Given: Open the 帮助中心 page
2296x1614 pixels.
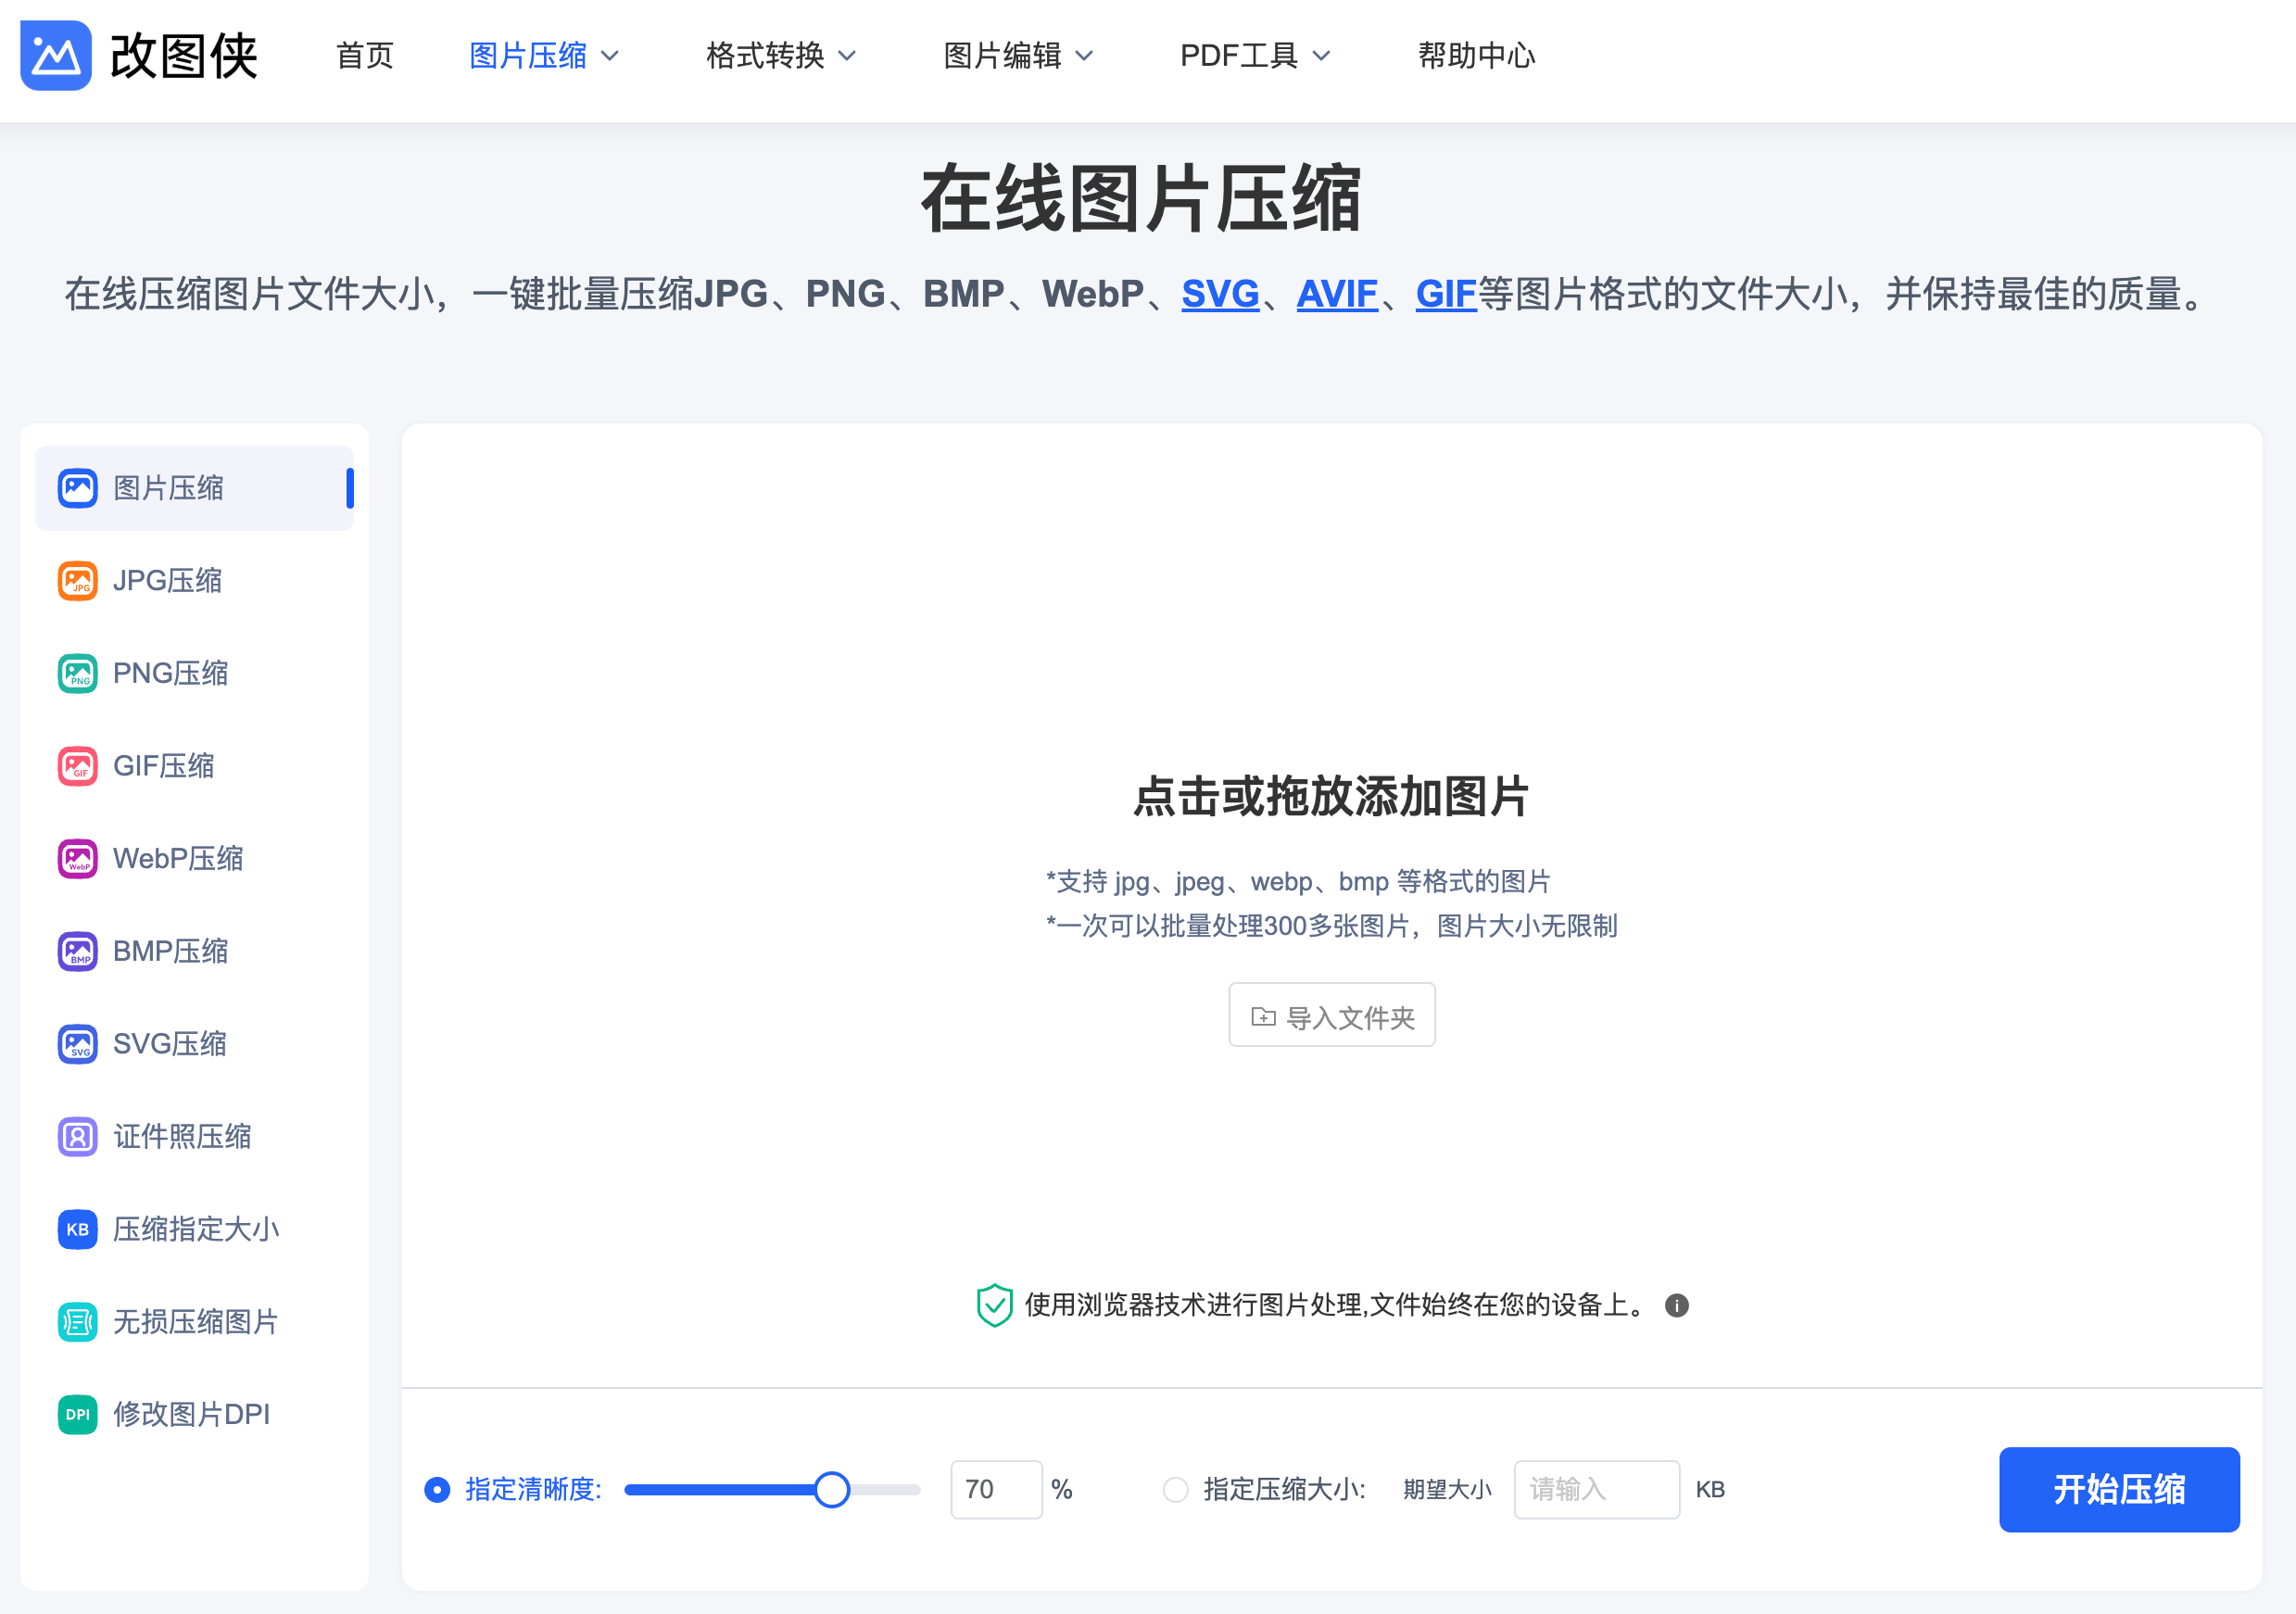Looking at the screenshot, I should [1477, 55].
